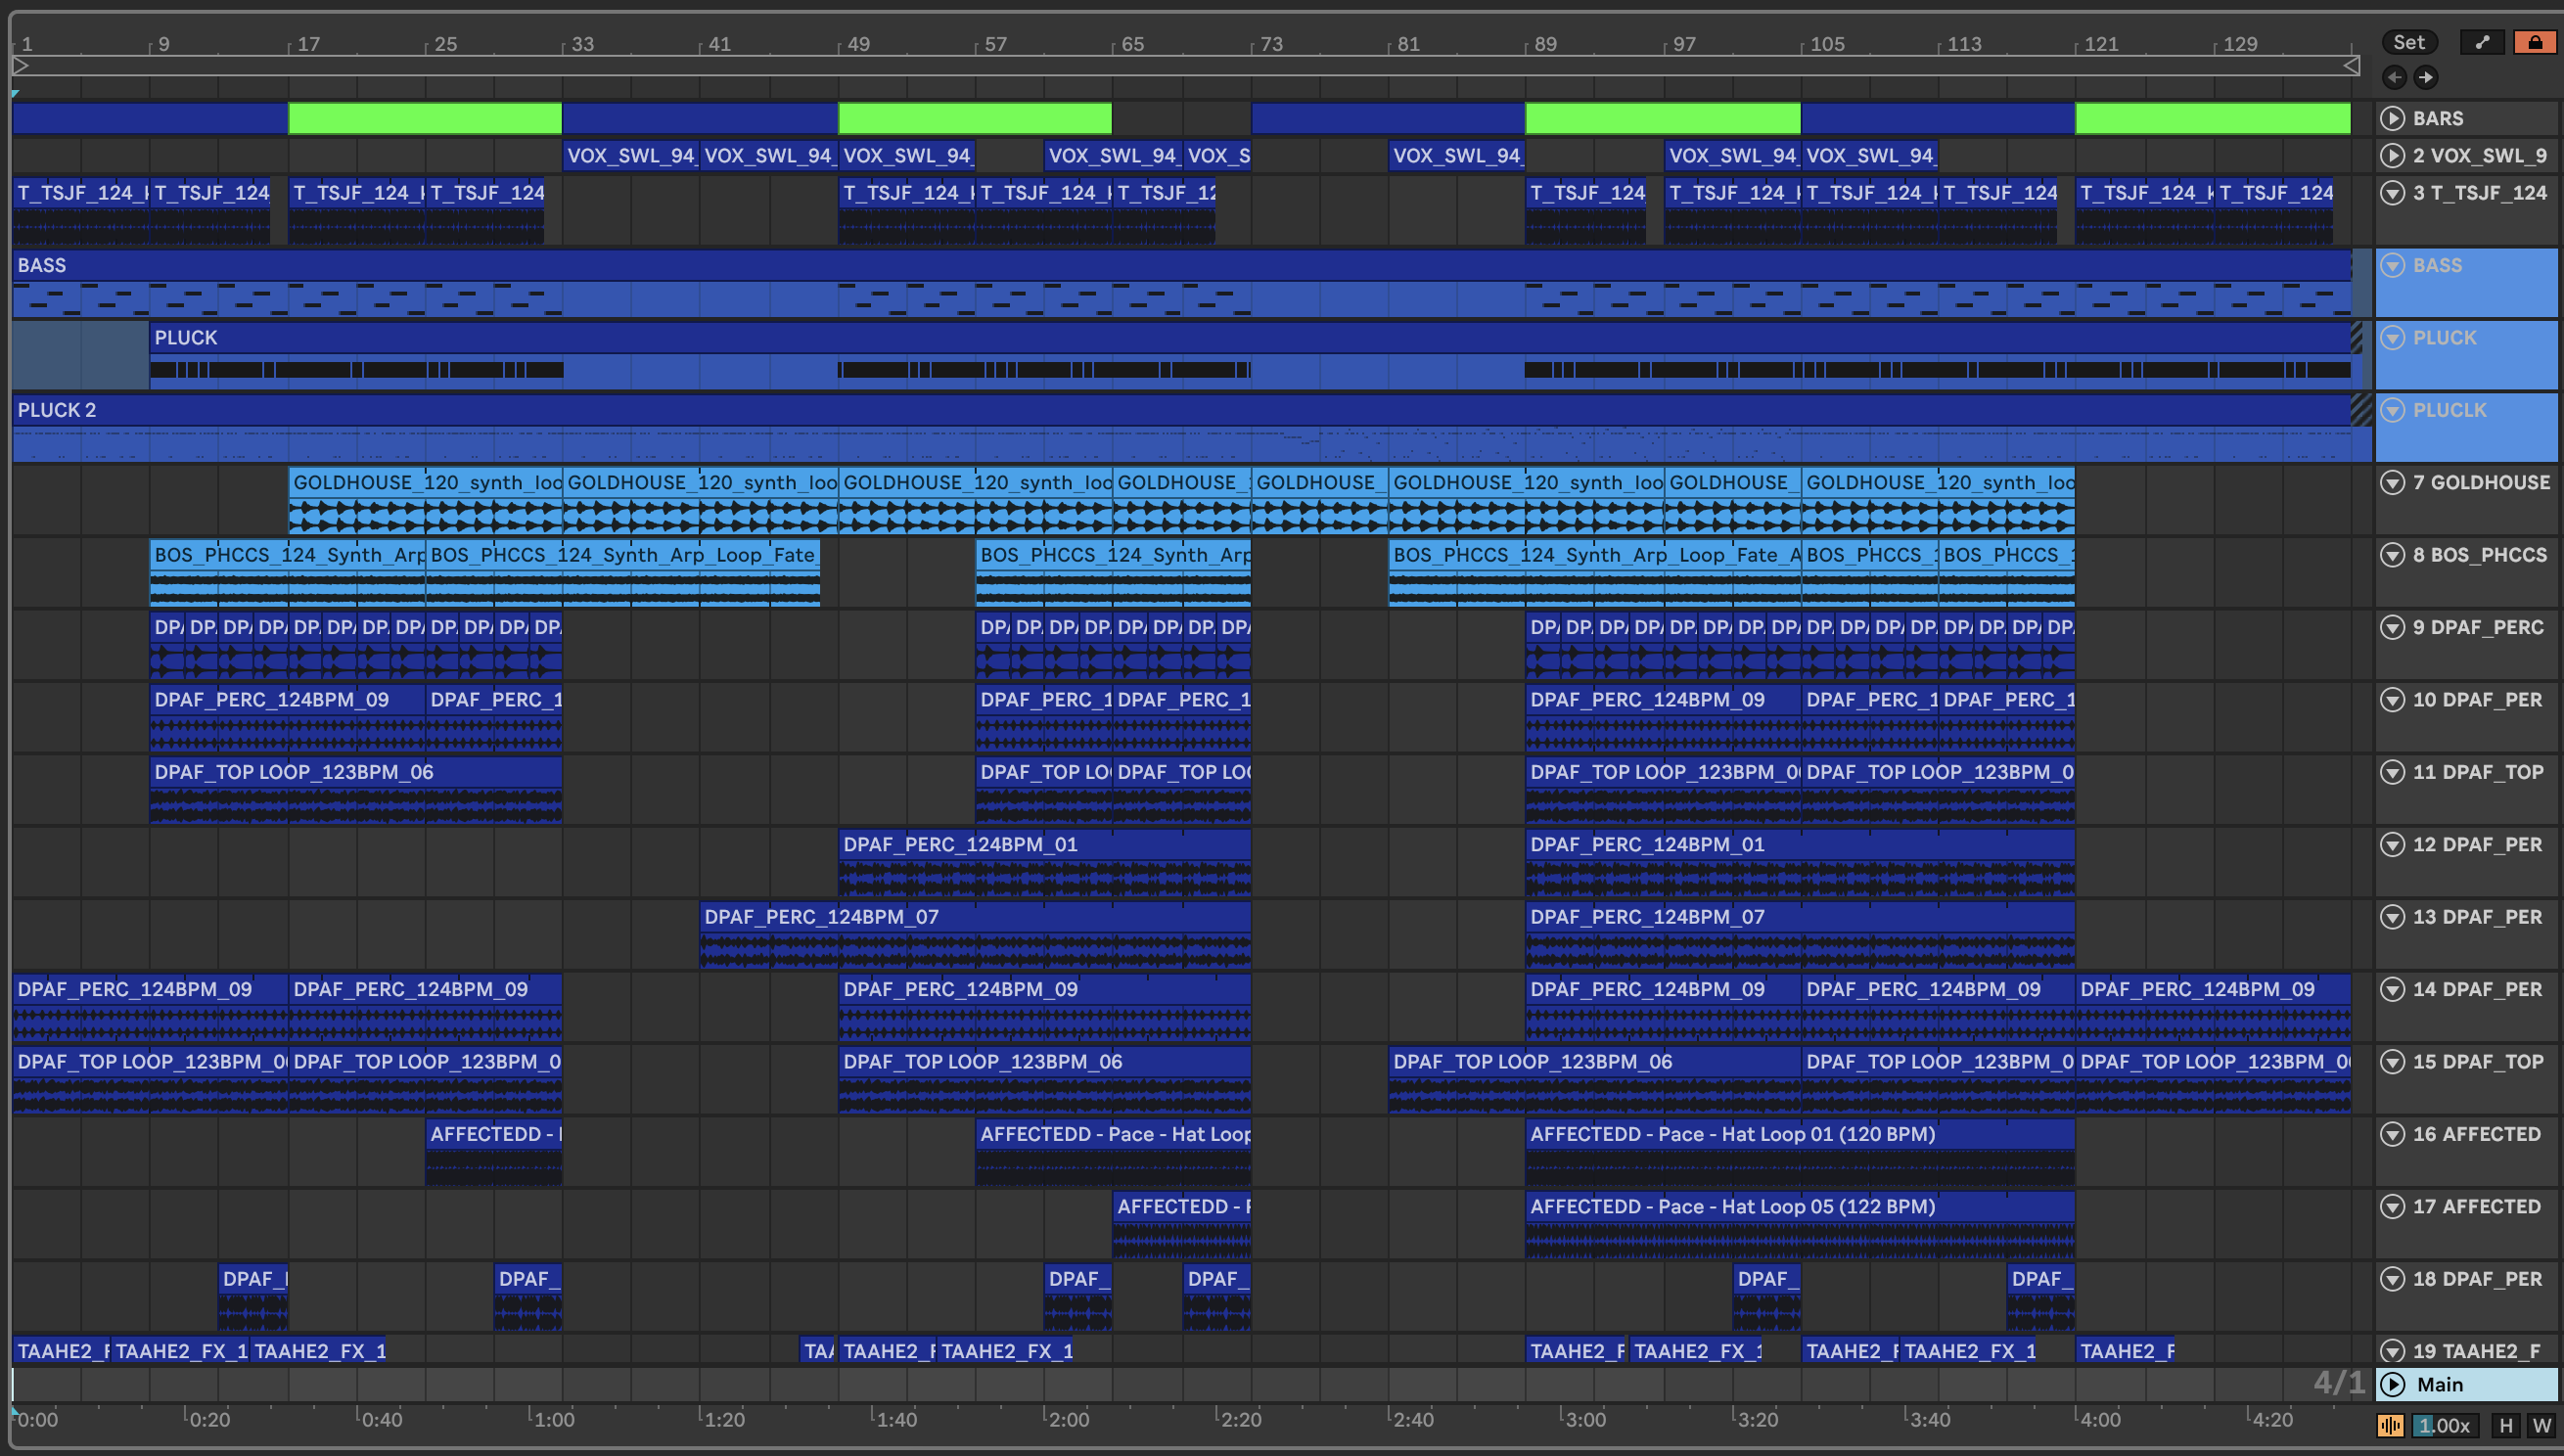
Task: Collapse the 11 DPAF_TOP track
Action: click(x=2392, y=772)
